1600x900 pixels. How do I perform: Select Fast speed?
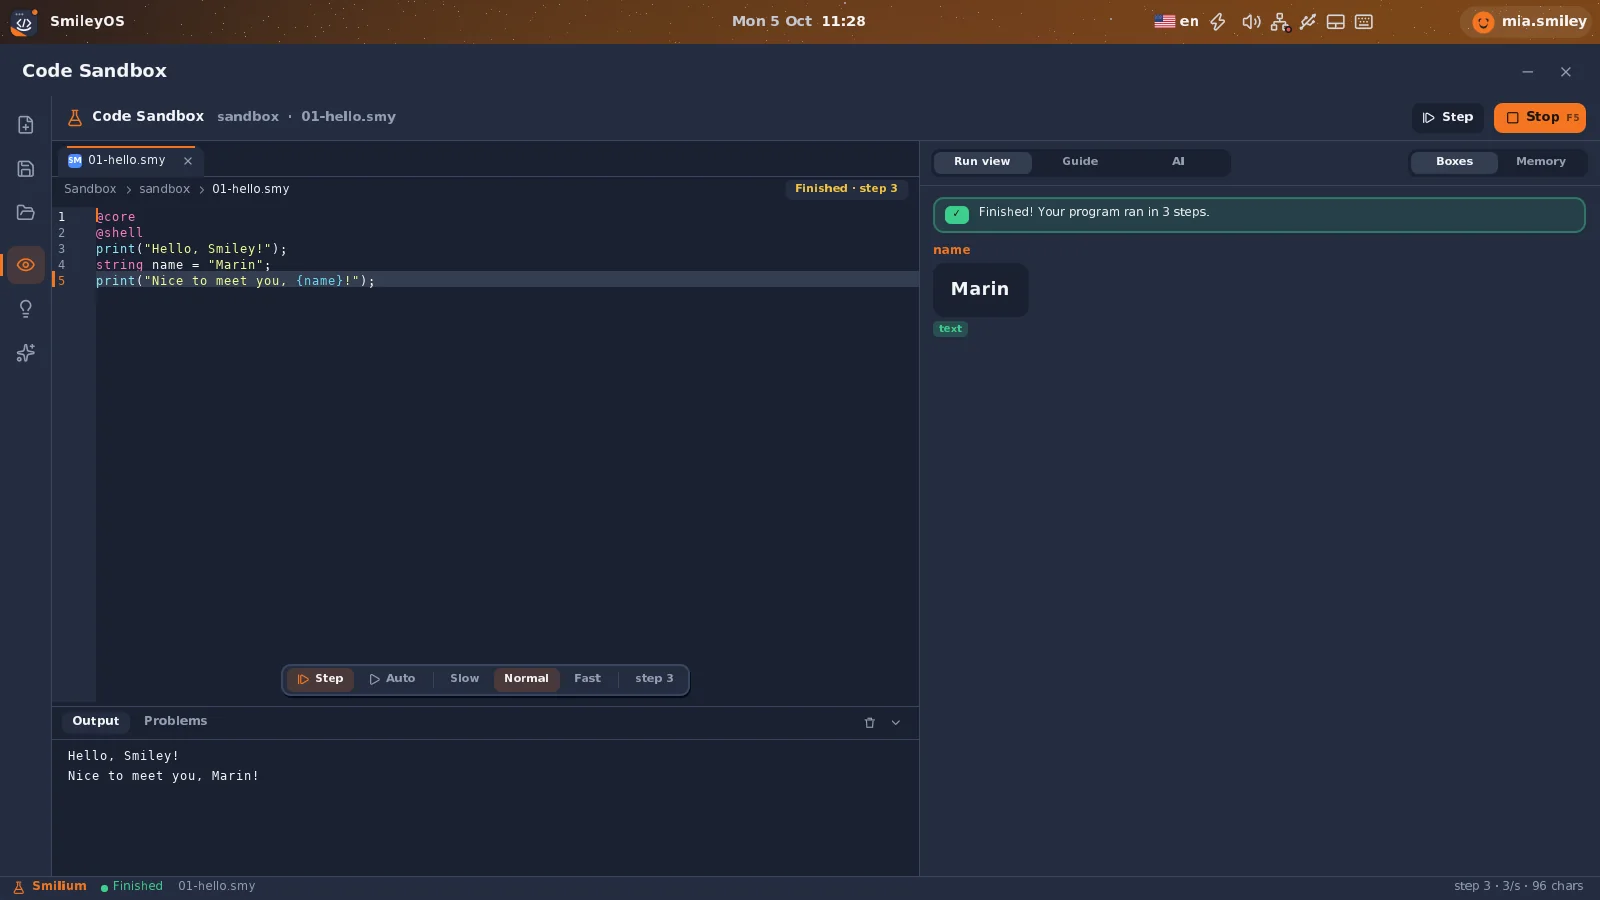pos(587,679)
